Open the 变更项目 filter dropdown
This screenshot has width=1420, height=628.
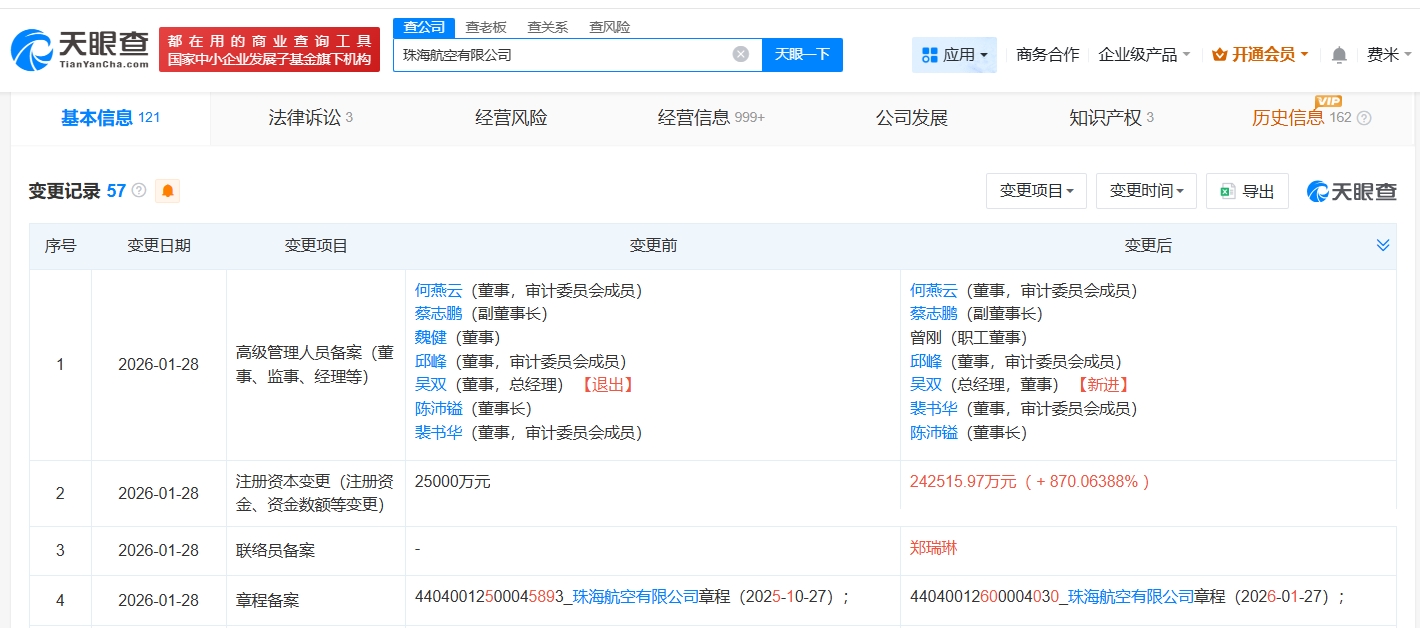coord(1036,191)
